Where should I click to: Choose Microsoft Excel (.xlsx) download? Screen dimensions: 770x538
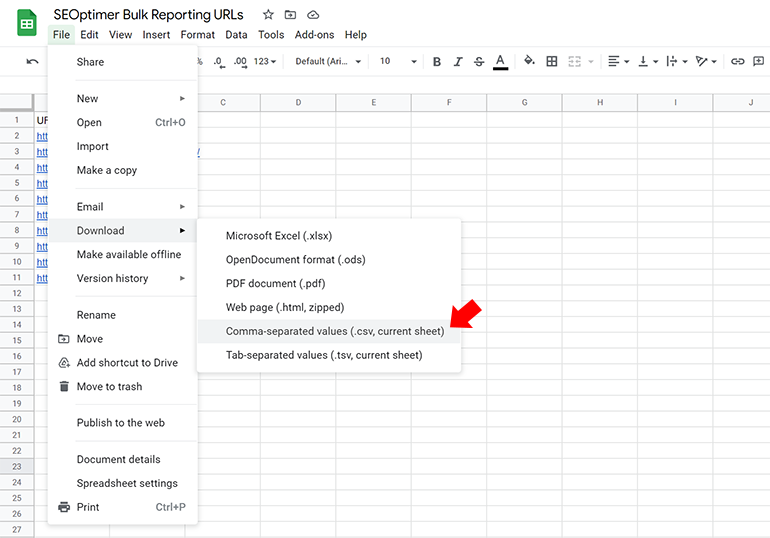(278, 236)
